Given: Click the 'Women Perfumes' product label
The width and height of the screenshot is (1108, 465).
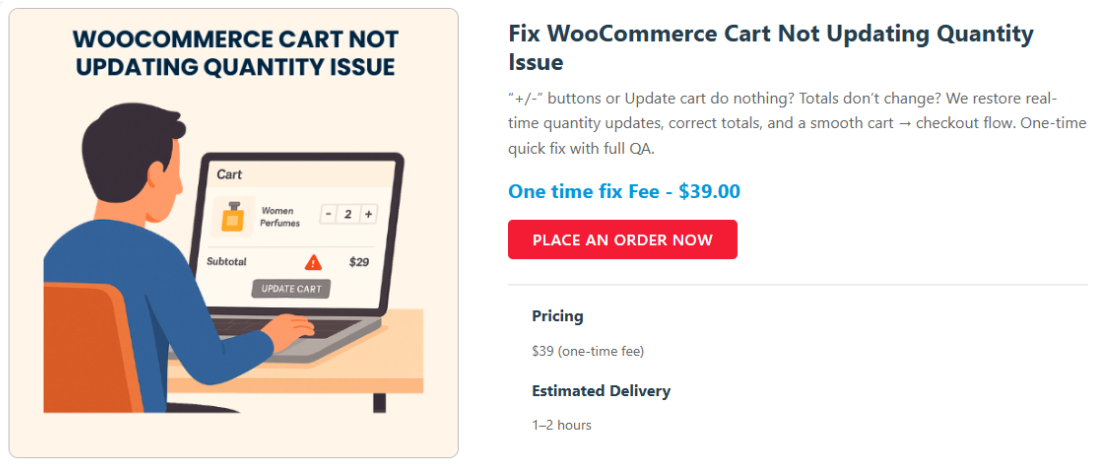Looking at the screenshot, I should [280, 217].
